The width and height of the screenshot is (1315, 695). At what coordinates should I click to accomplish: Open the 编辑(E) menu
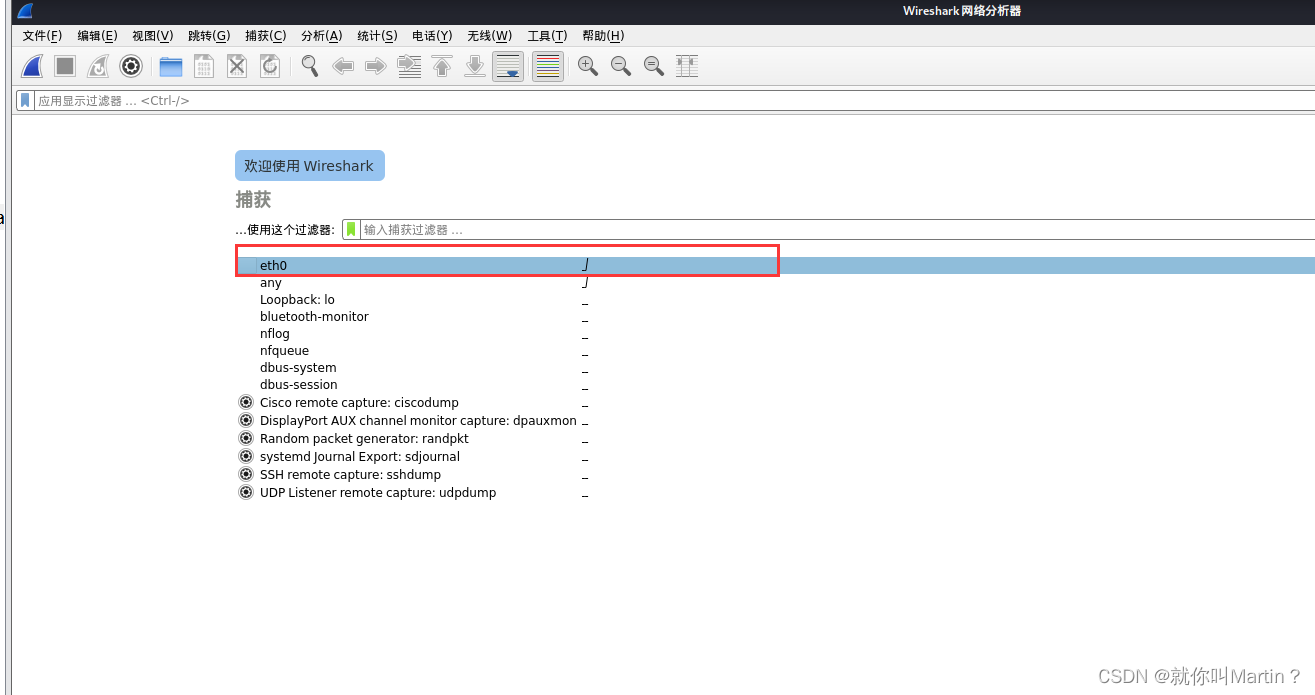click(x=97, y=36)
